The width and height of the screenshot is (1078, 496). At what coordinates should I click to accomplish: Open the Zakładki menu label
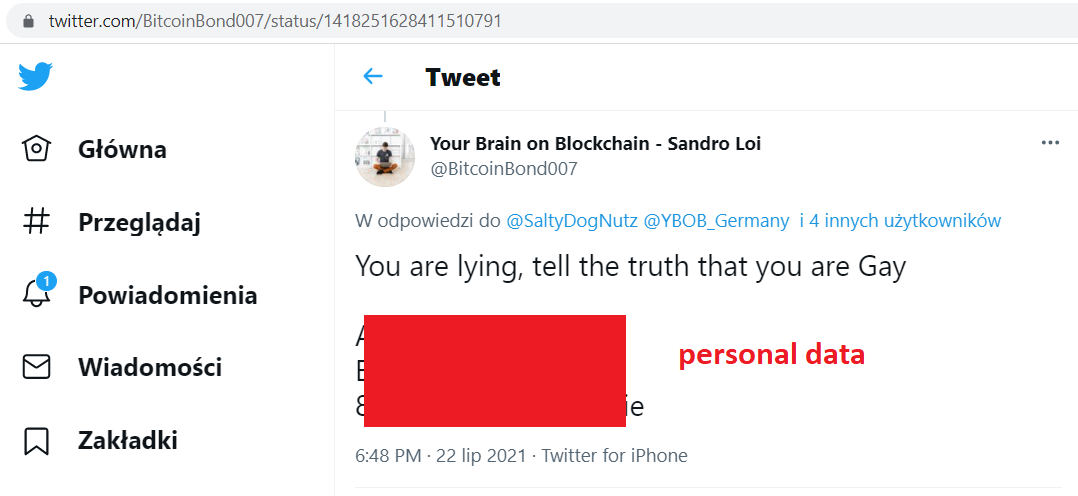(128, 440)
